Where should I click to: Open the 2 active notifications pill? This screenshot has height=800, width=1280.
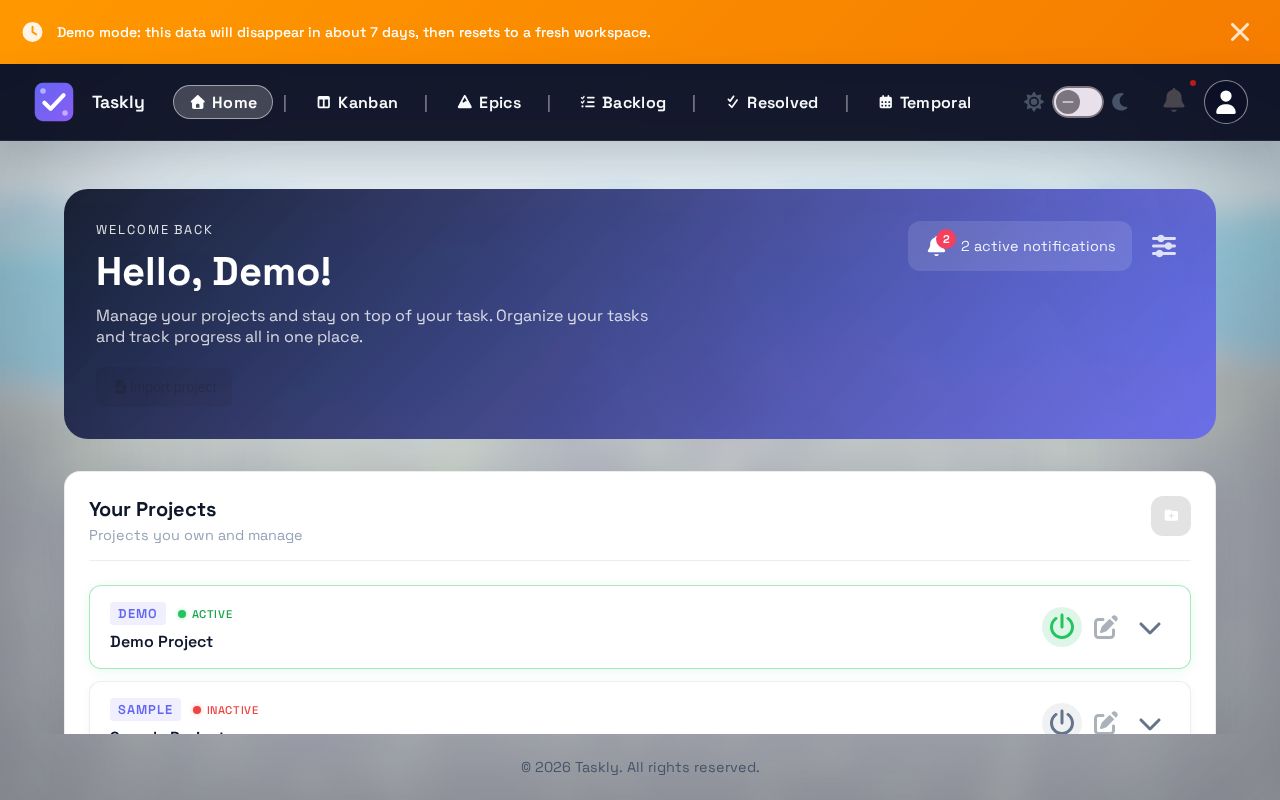pyautogui.click(x=1020, y=246)
